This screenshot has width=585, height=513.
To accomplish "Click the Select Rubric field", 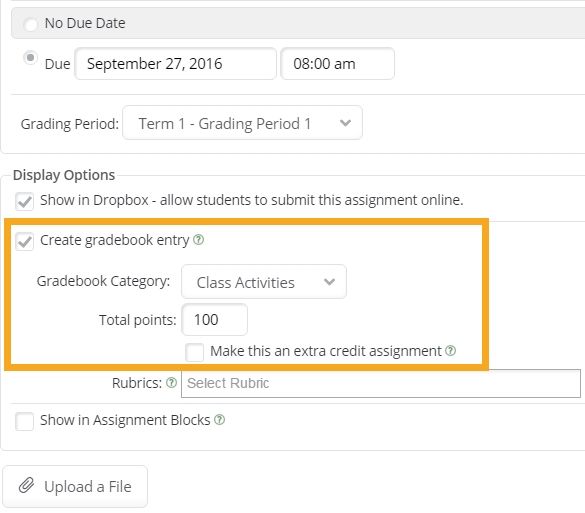I will [381, 383].
